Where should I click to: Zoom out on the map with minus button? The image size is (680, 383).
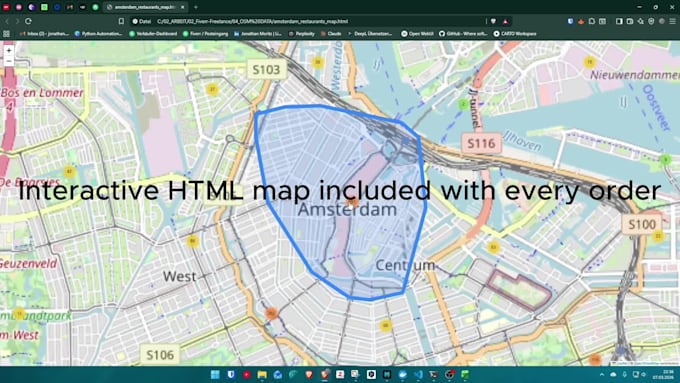9,61
